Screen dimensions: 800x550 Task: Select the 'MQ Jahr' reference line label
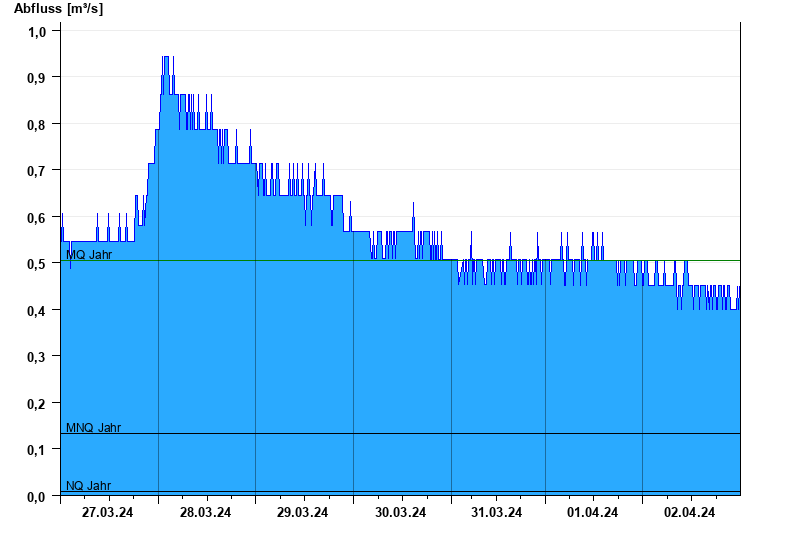89,254
